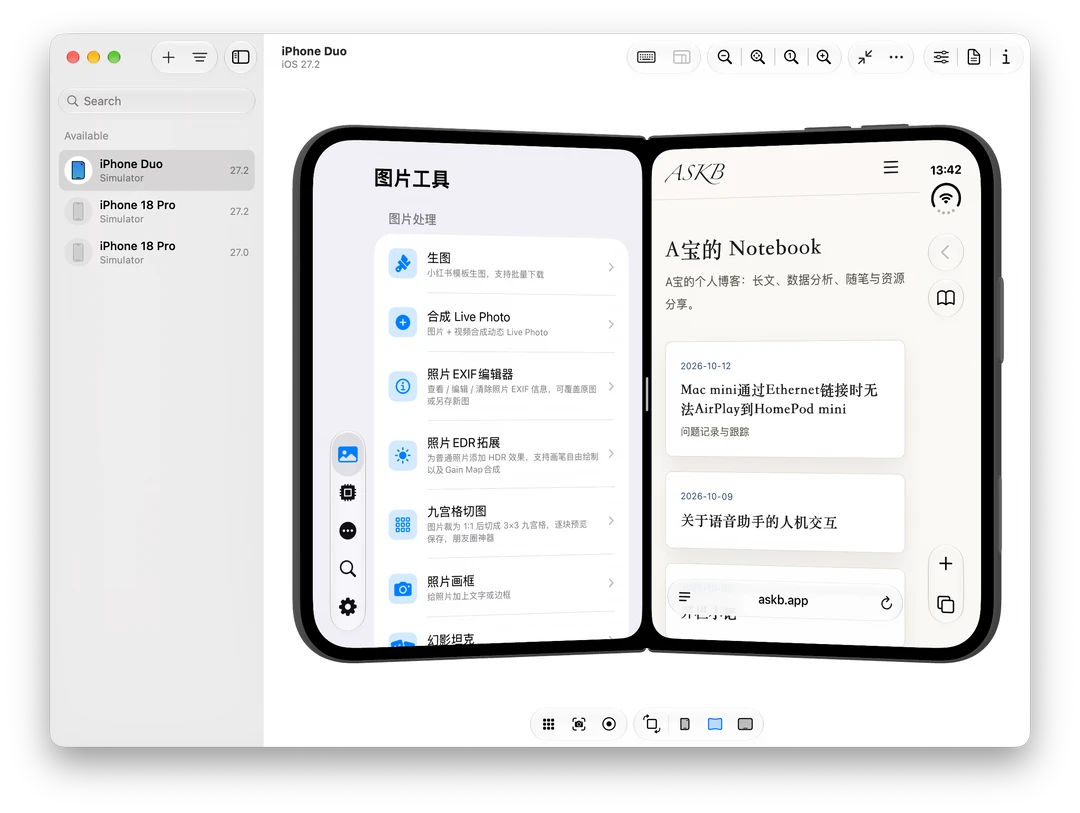
Task: Open the page menu icon in address bar
Action: click(685, 597)
